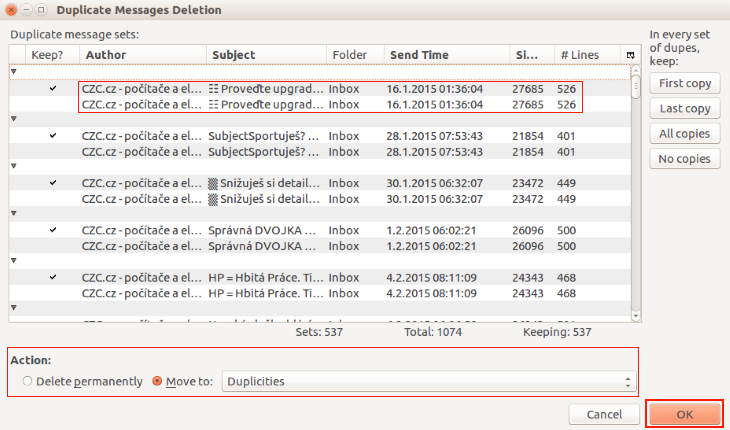Image resolution: width=730 pixels, height=430 pixels.
Task: Select the Delete permanently radio option
Action: tap(27, 381)
